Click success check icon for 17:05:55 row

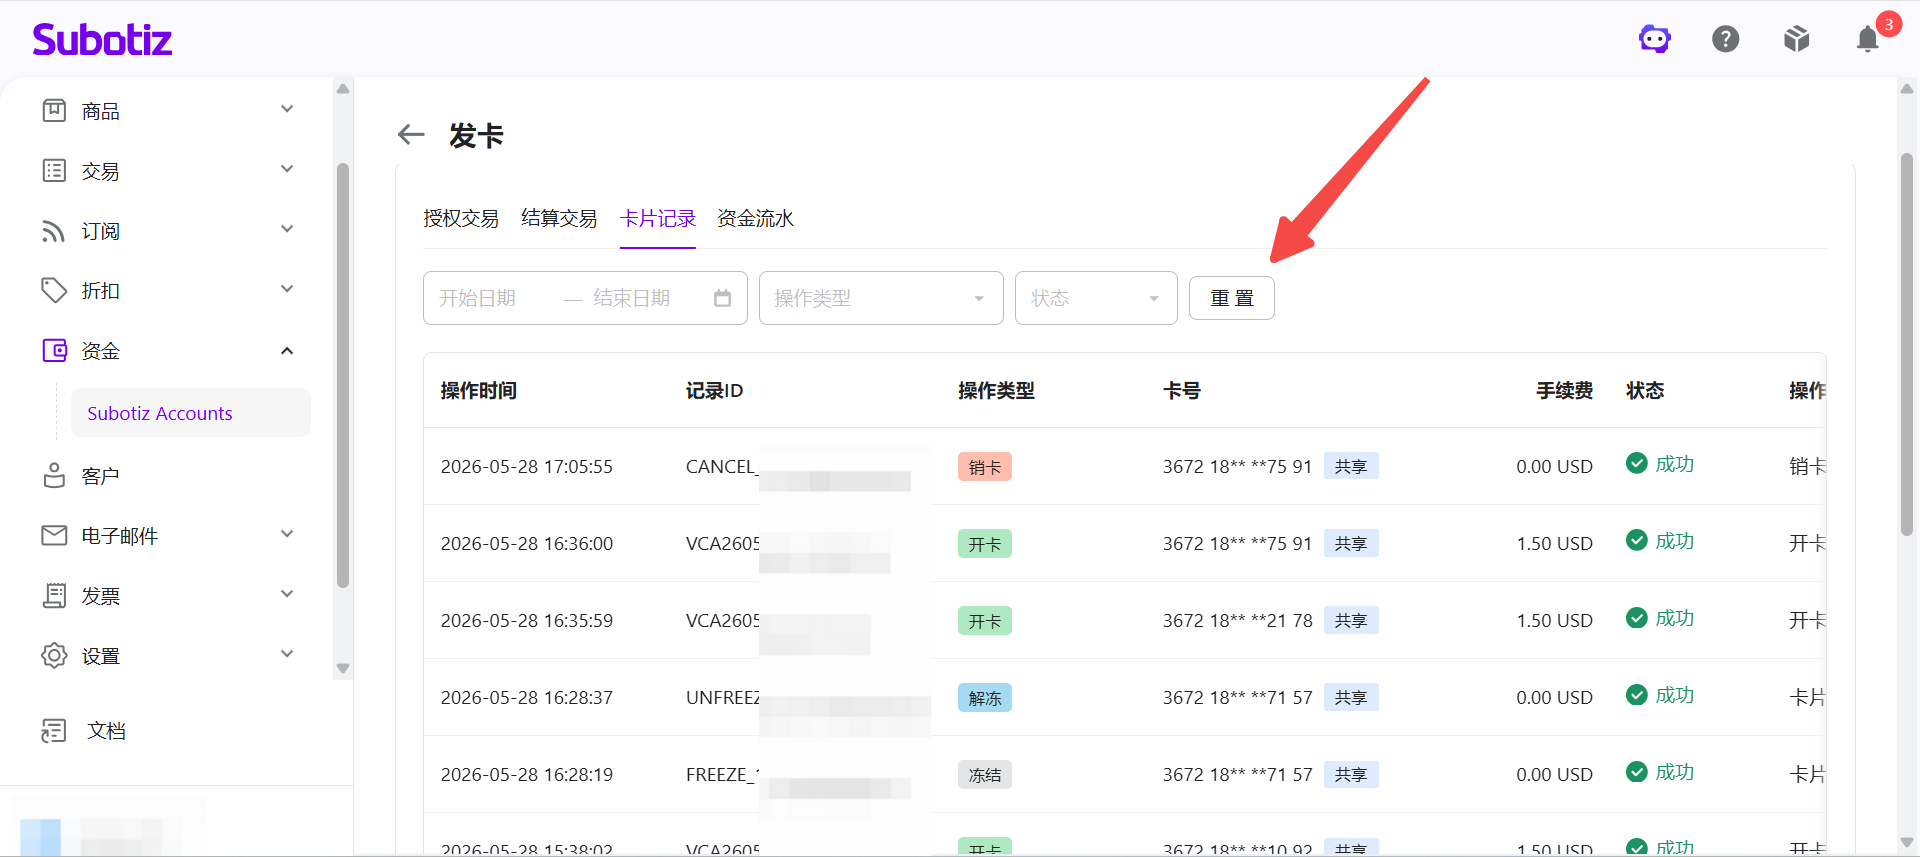1637,463
